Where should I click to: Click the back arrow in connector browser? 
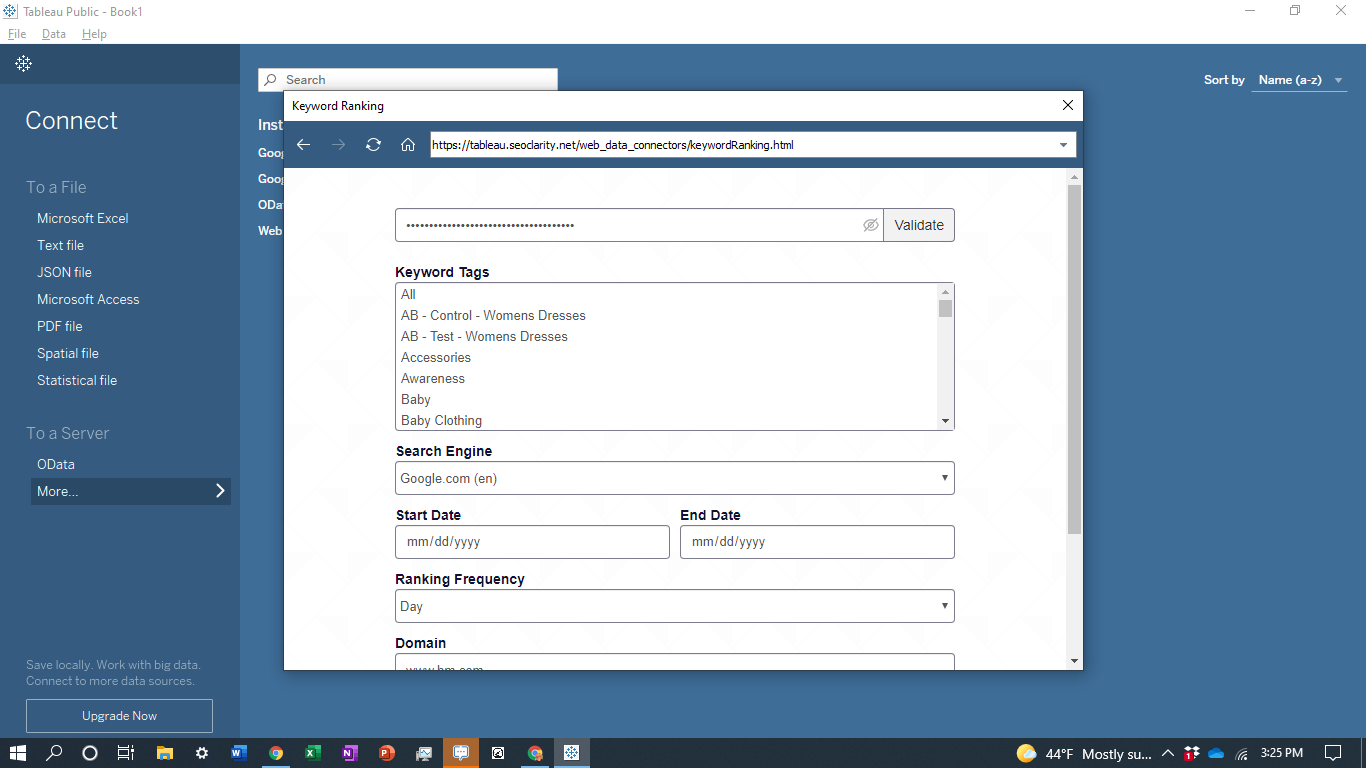tap(304, 145)
